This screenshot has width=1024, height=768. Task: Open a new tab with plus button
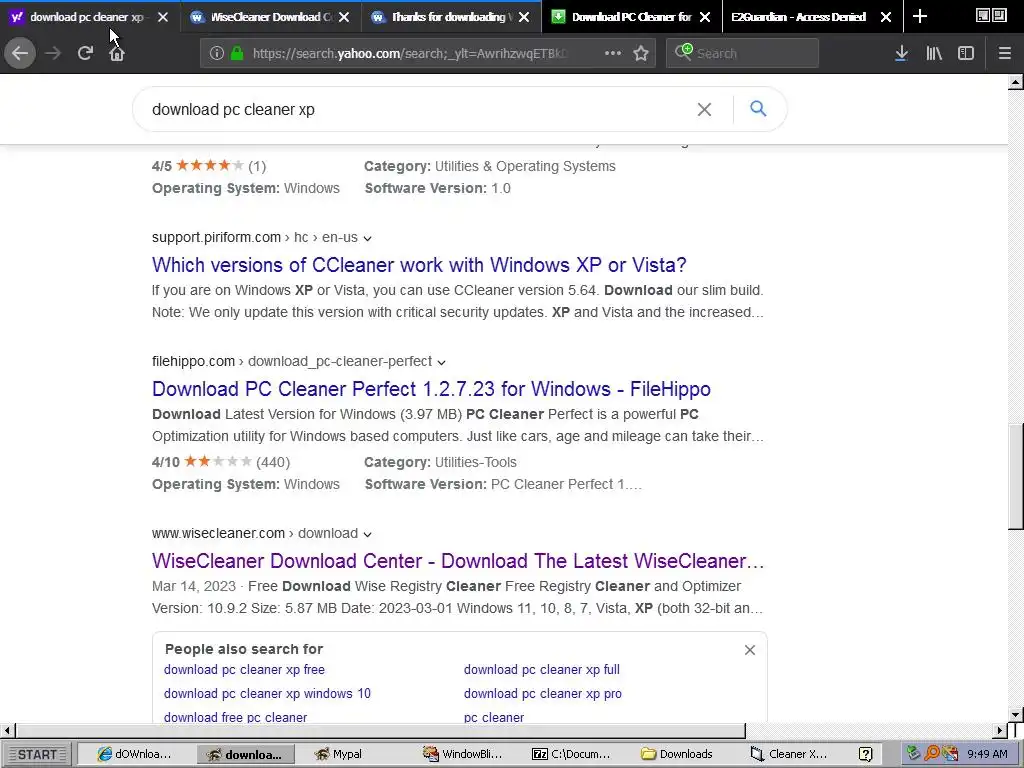click(920, 16)
